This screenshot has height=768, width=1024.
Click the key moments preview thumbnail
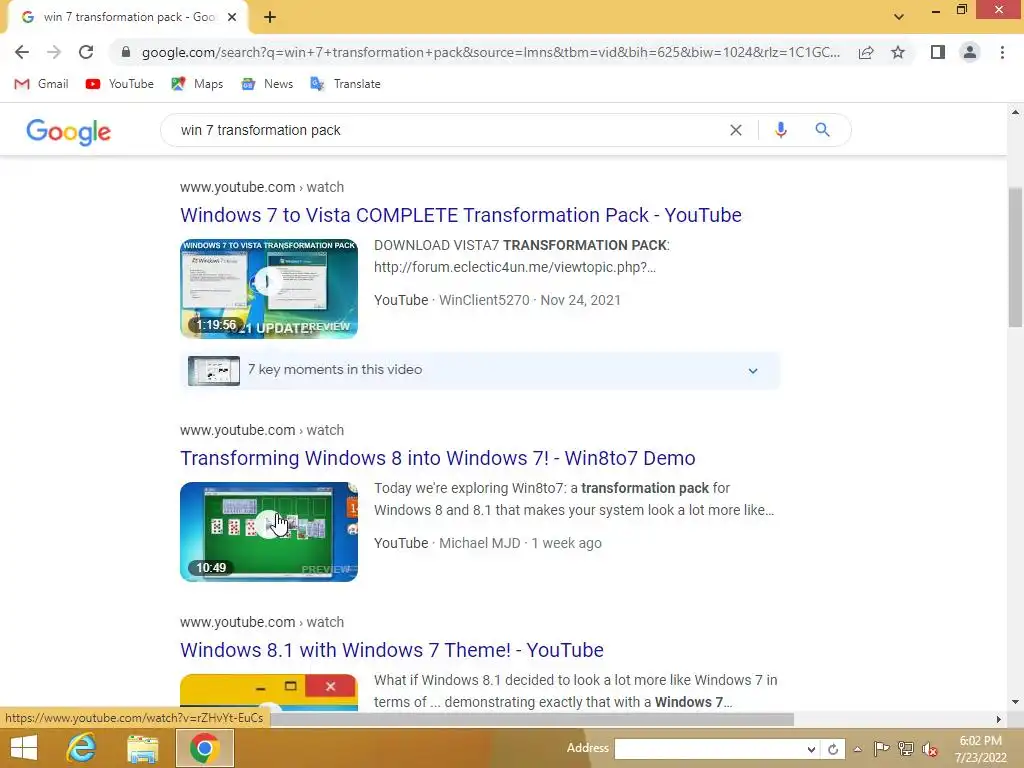(x=214, y=371)
